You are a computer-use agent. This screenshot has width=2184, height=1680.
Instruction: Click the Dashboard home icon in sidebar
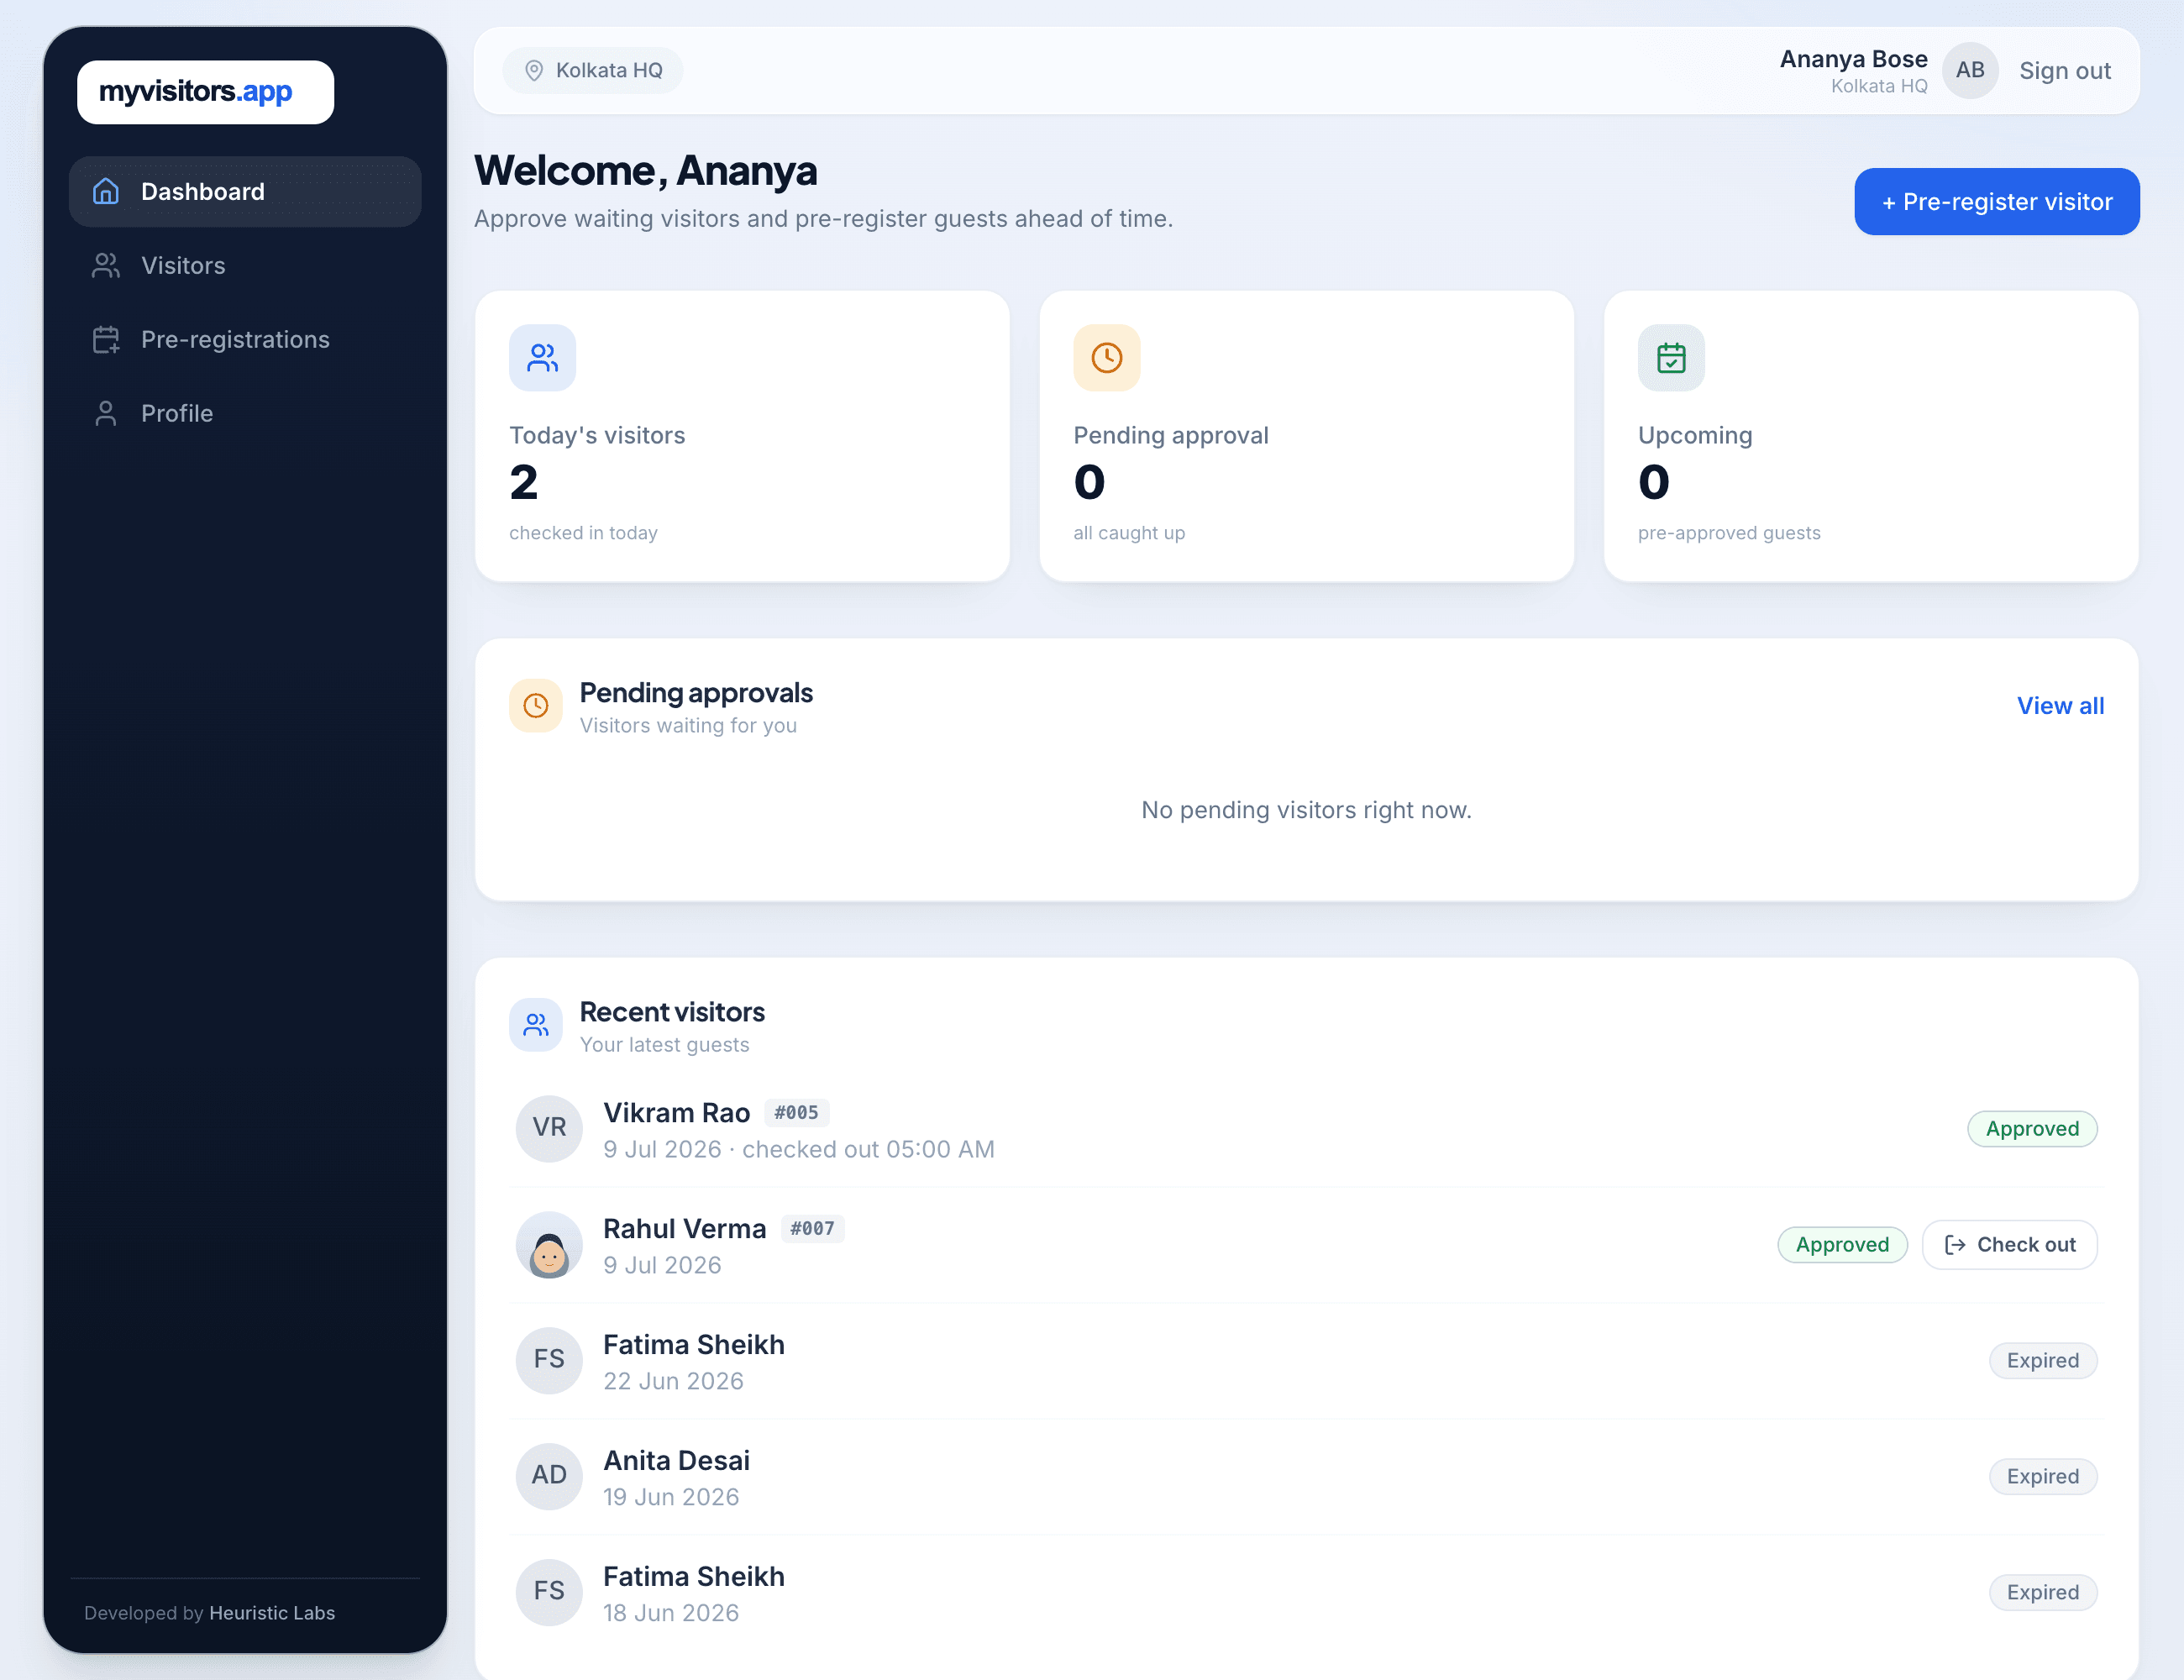pos(106,191)
